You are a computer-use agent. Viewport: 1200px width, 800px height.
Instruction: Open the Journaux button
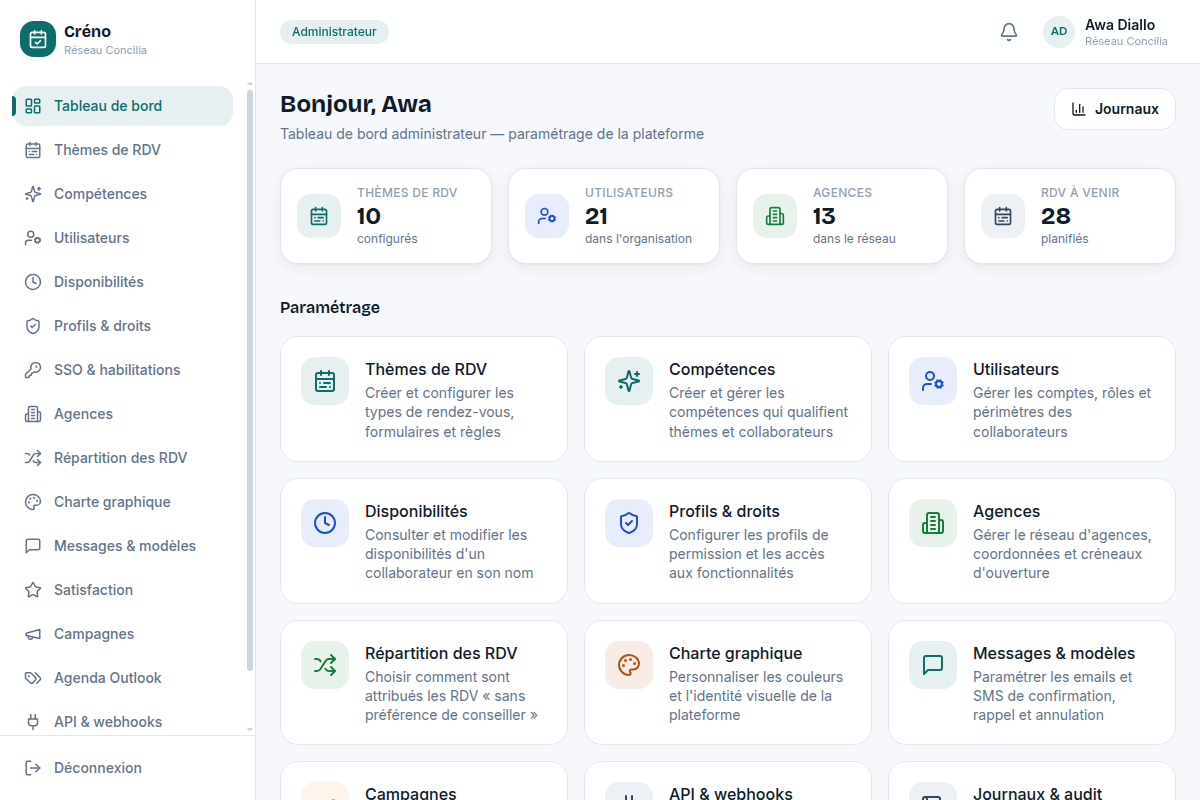pyautogui.click(x=1115, y=109)
